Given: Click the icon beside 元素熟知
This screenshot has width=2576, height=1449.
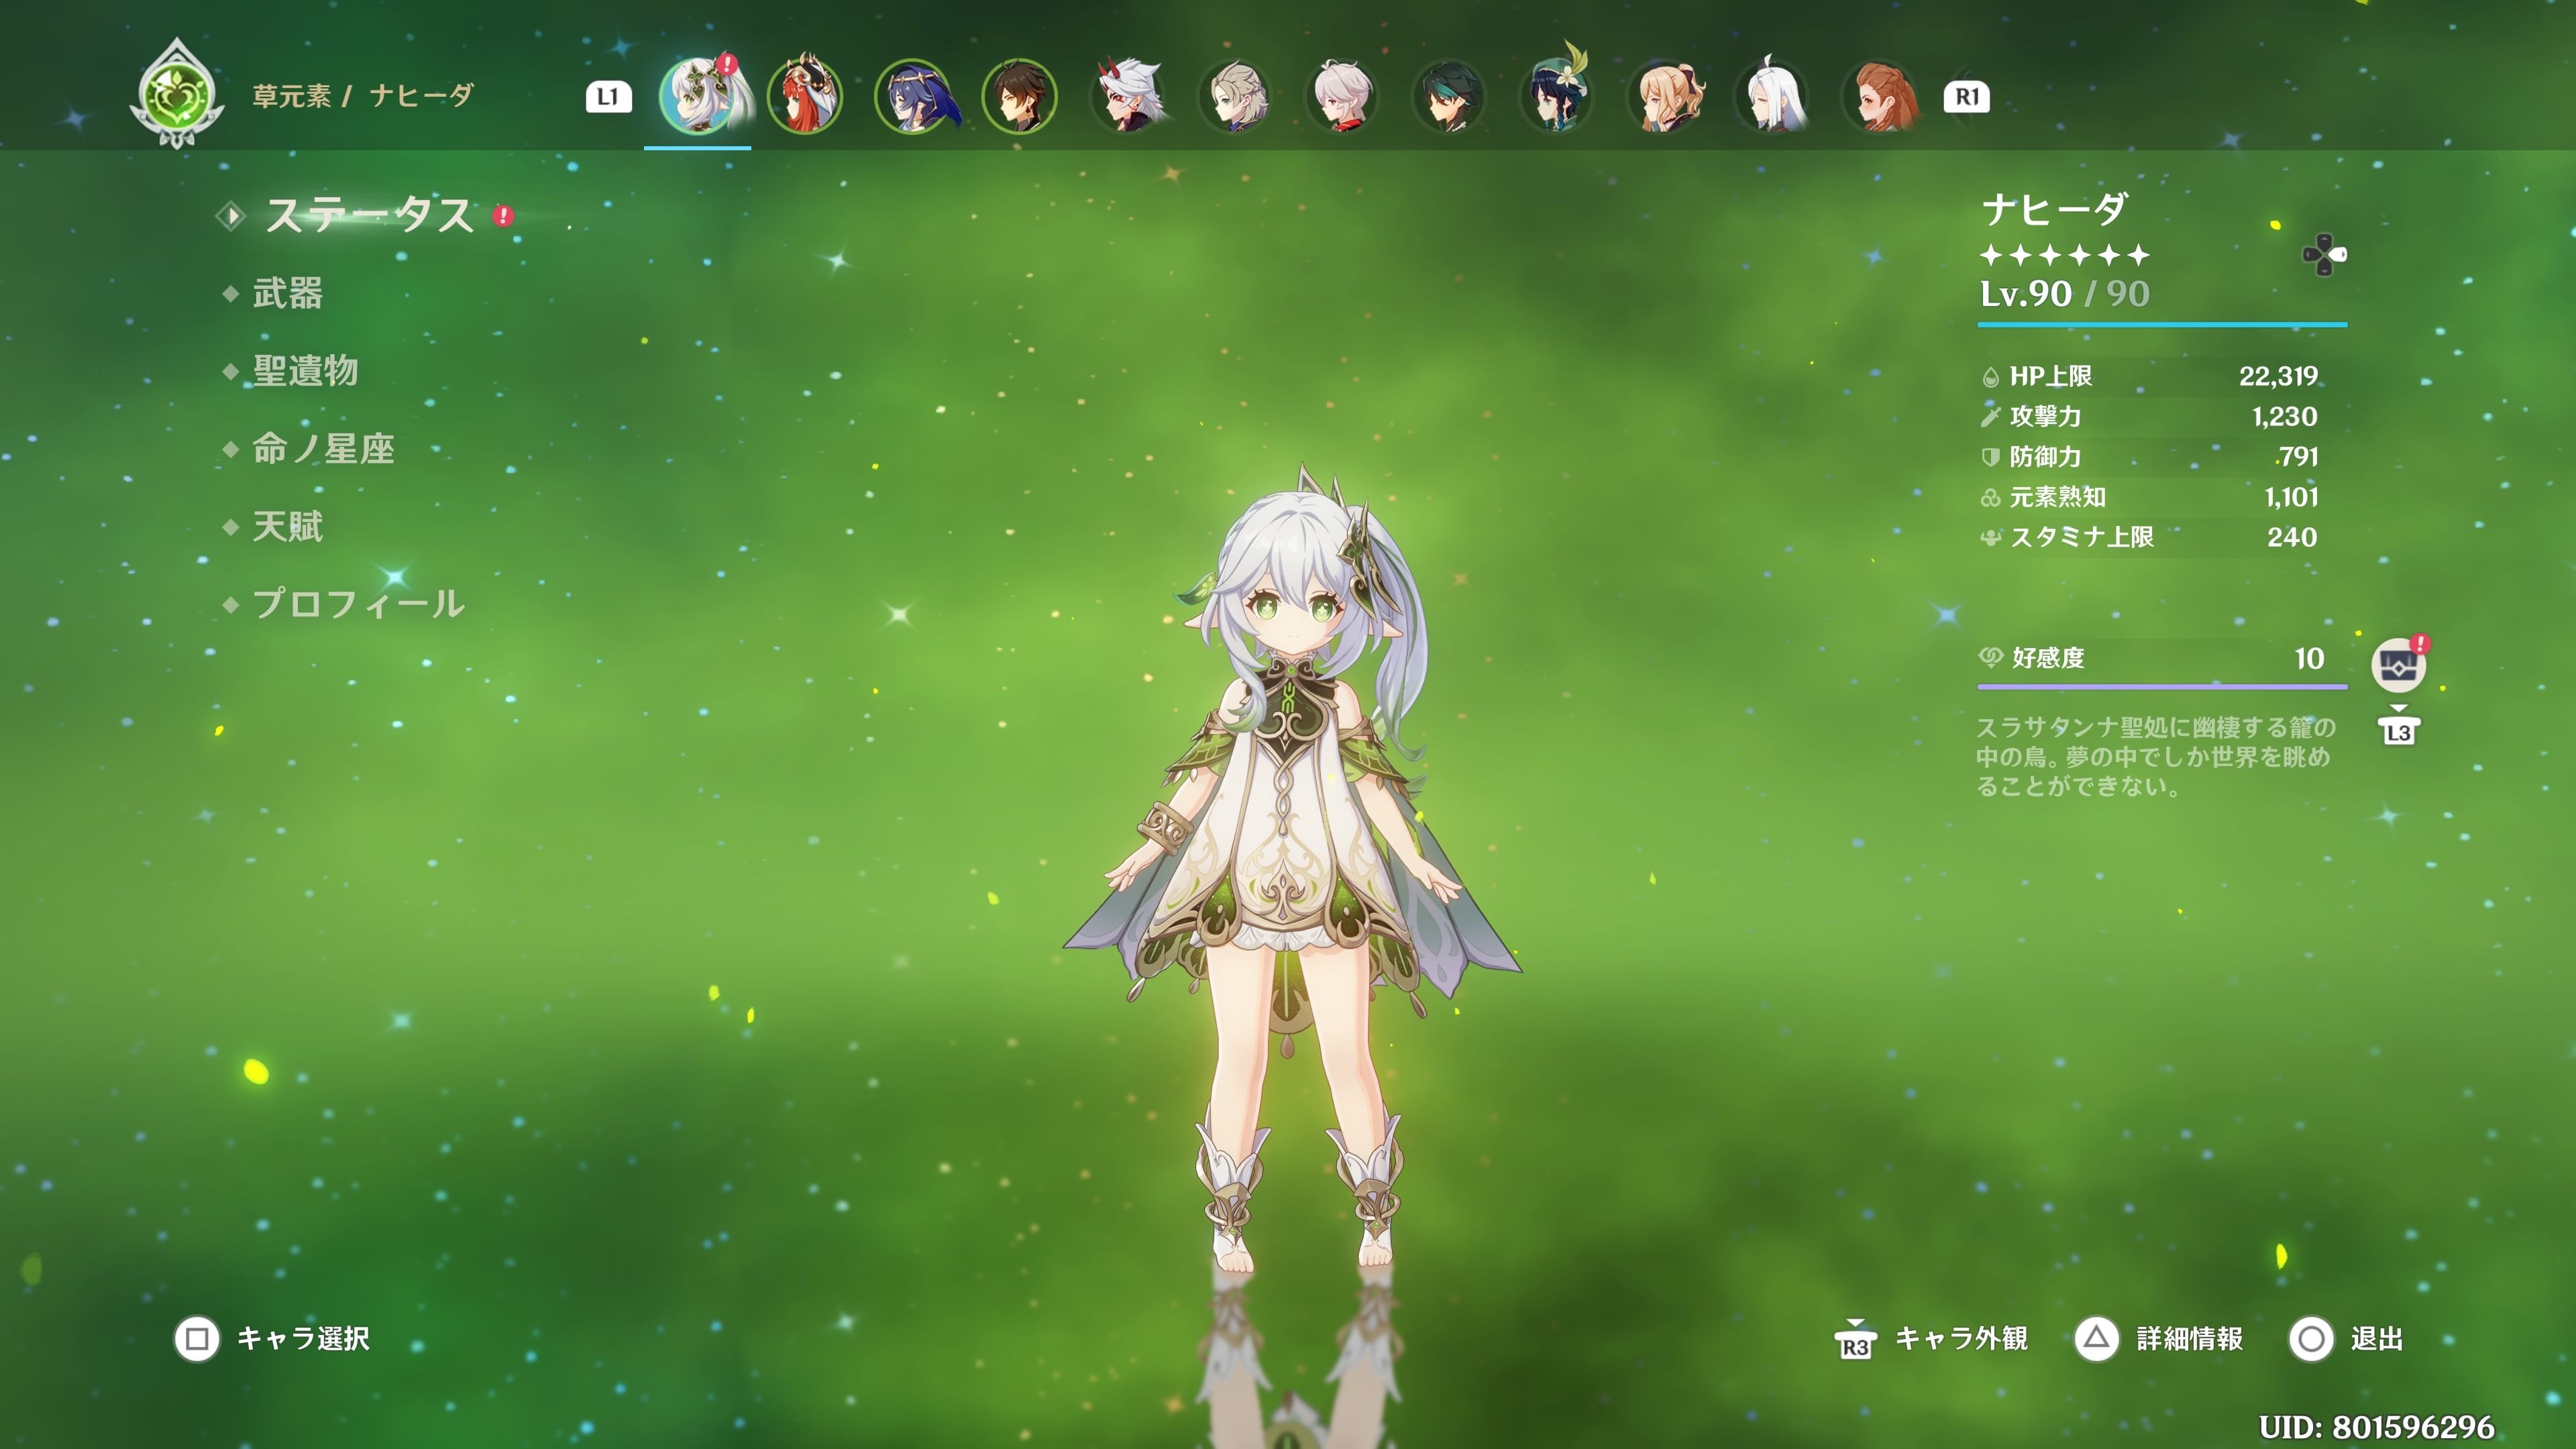Looking at the screenshot, I should (x=1990, y=498).
